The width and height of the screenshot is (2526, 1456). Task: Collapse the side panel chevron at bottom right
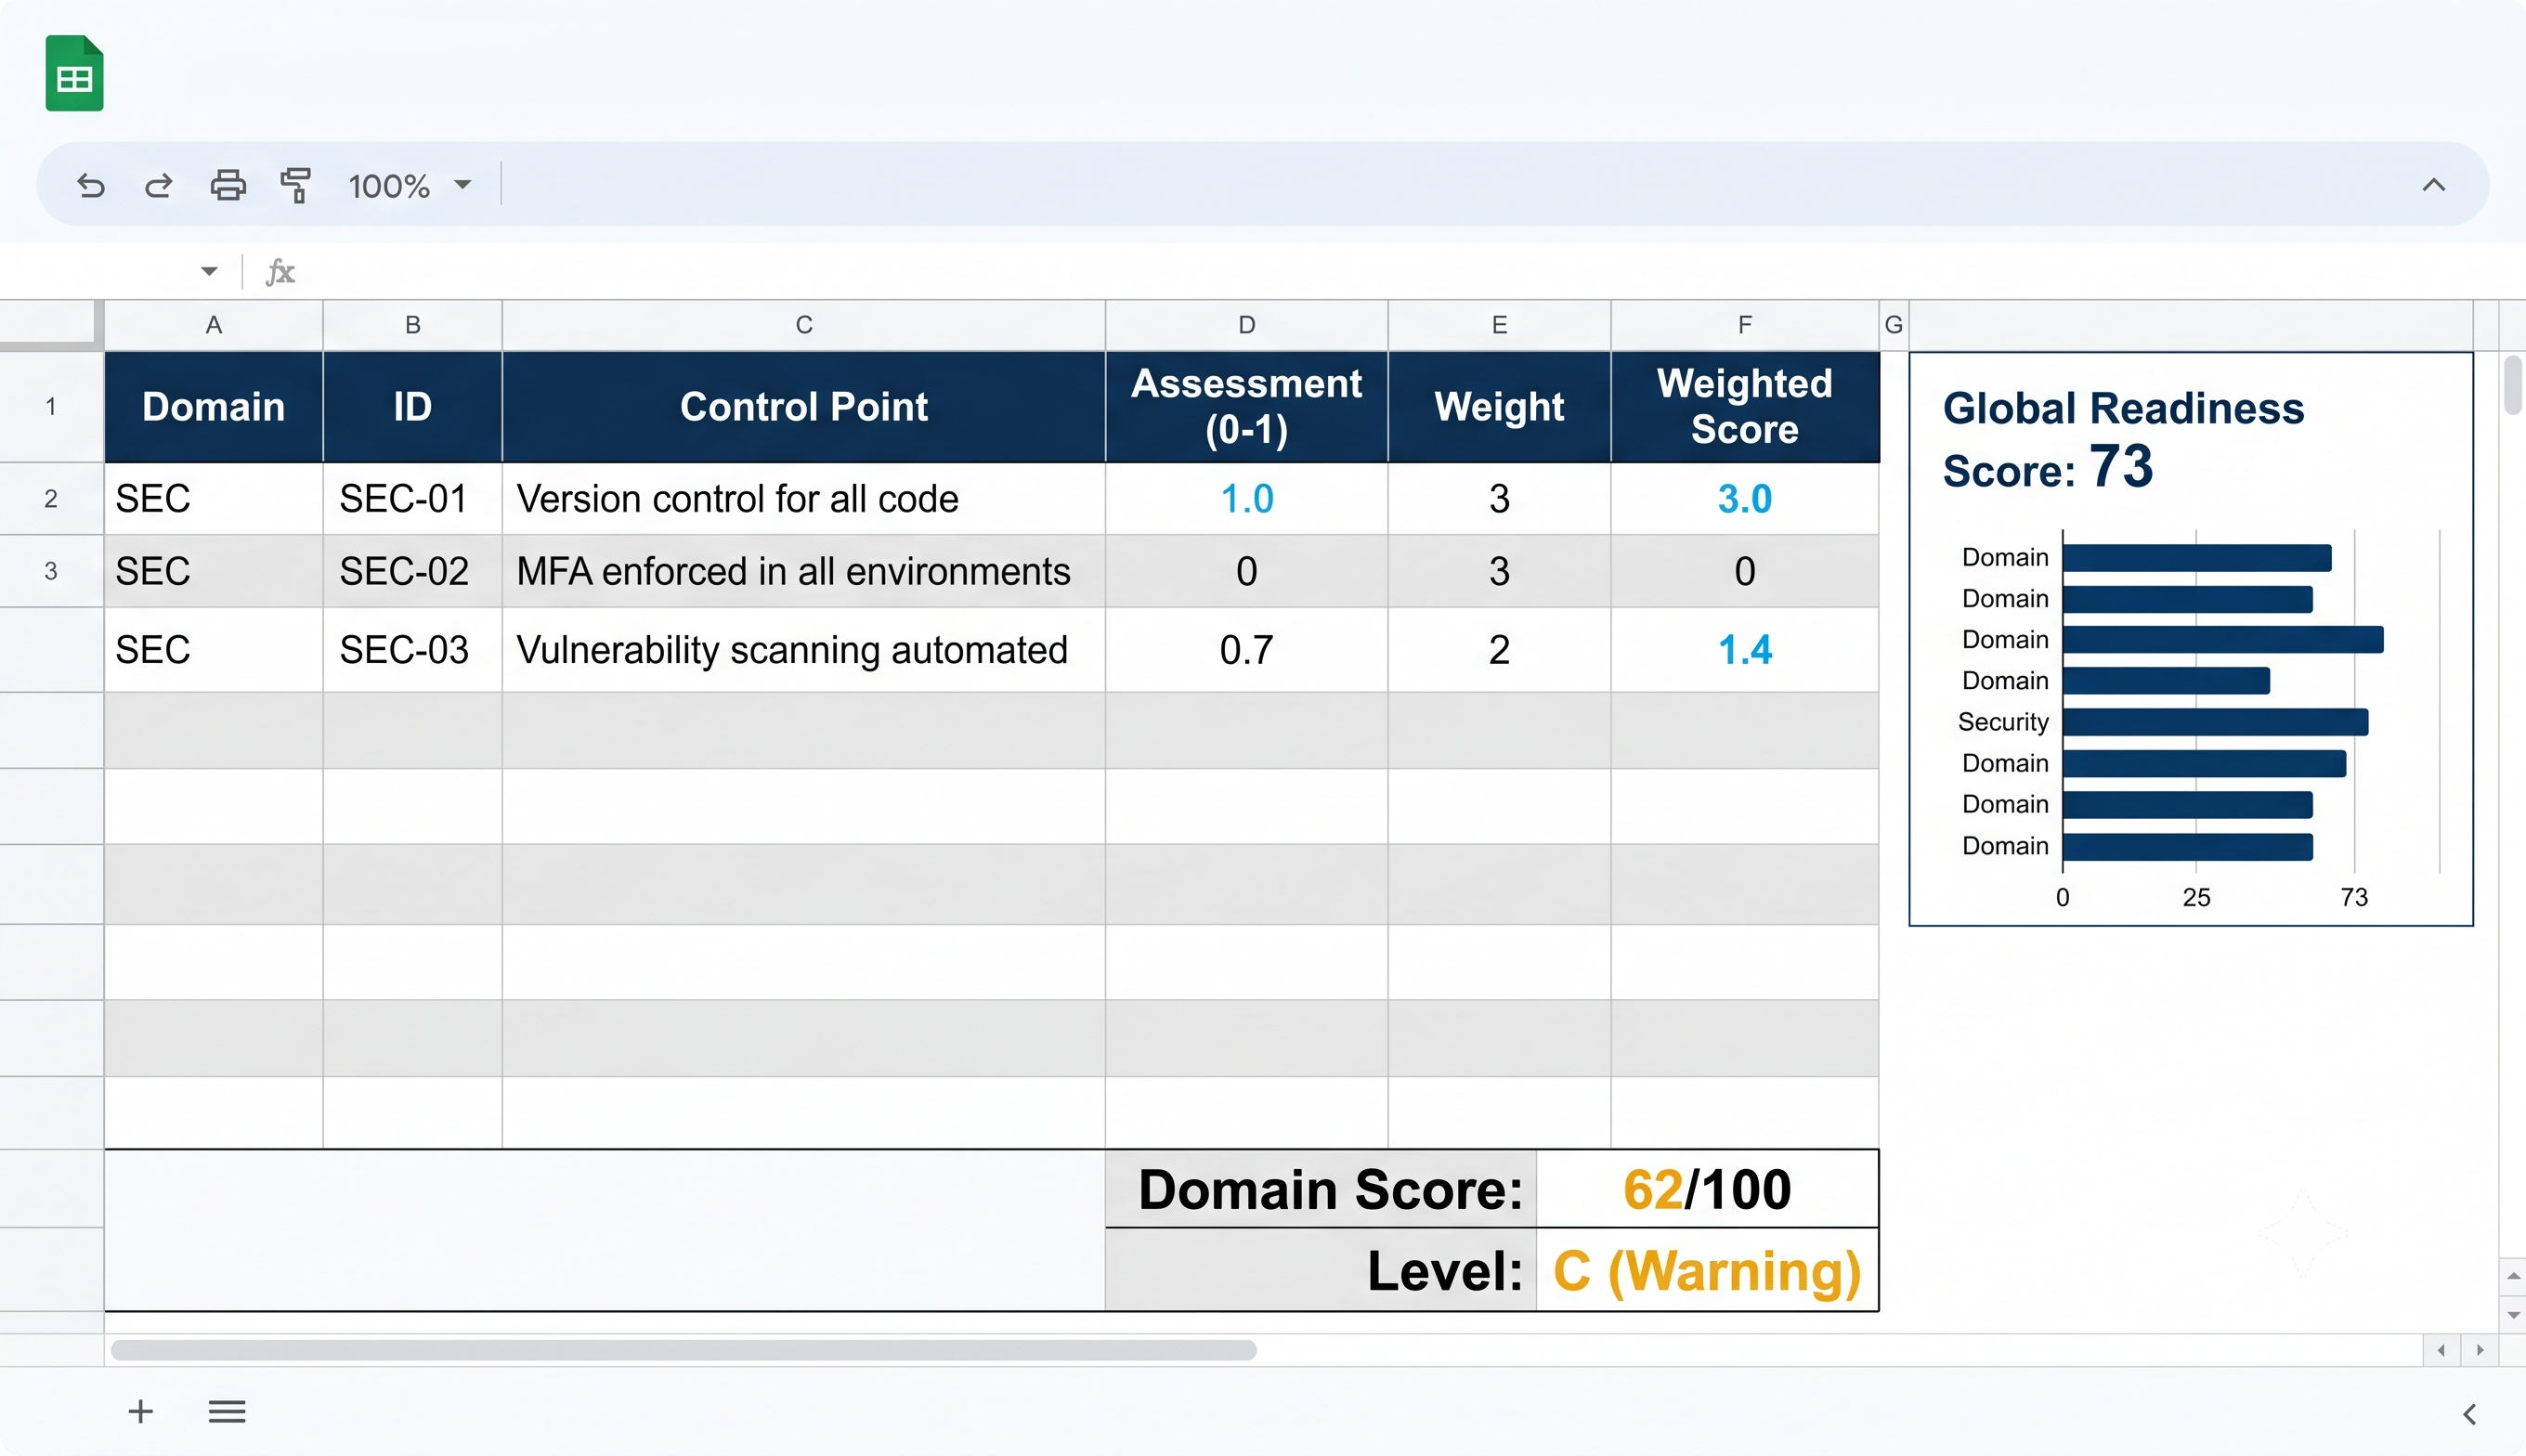(x=2469, y=1414)
